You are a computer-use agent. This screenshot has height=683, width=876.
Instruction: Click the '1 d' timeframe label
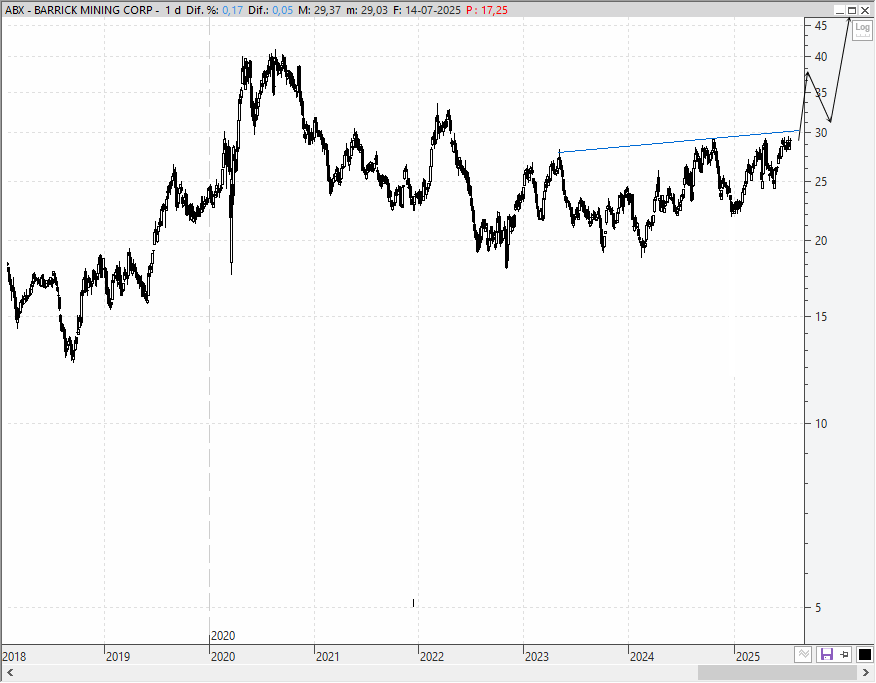tap(173, 10)
